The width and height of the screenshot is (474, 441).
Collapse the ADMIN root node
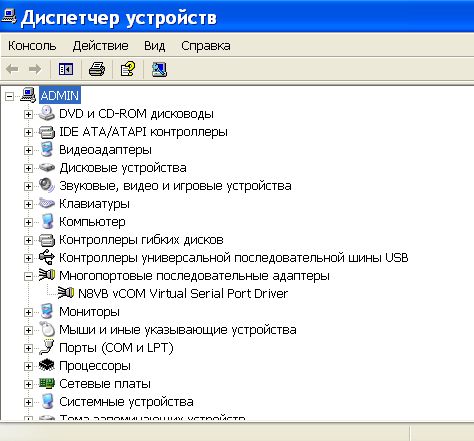[9, 96]
